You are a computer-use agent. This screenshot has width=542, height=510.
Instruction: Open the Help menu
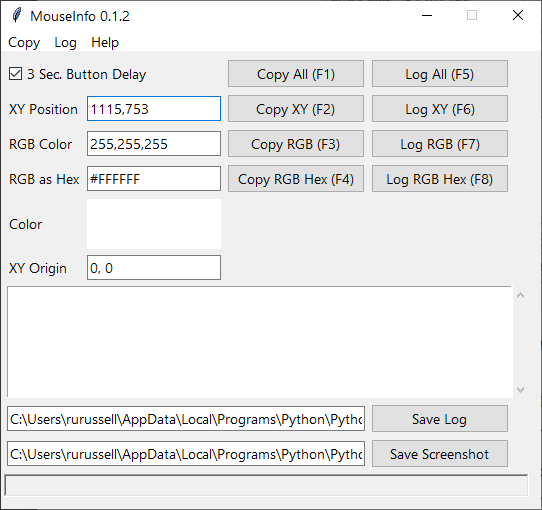[105, 43]
